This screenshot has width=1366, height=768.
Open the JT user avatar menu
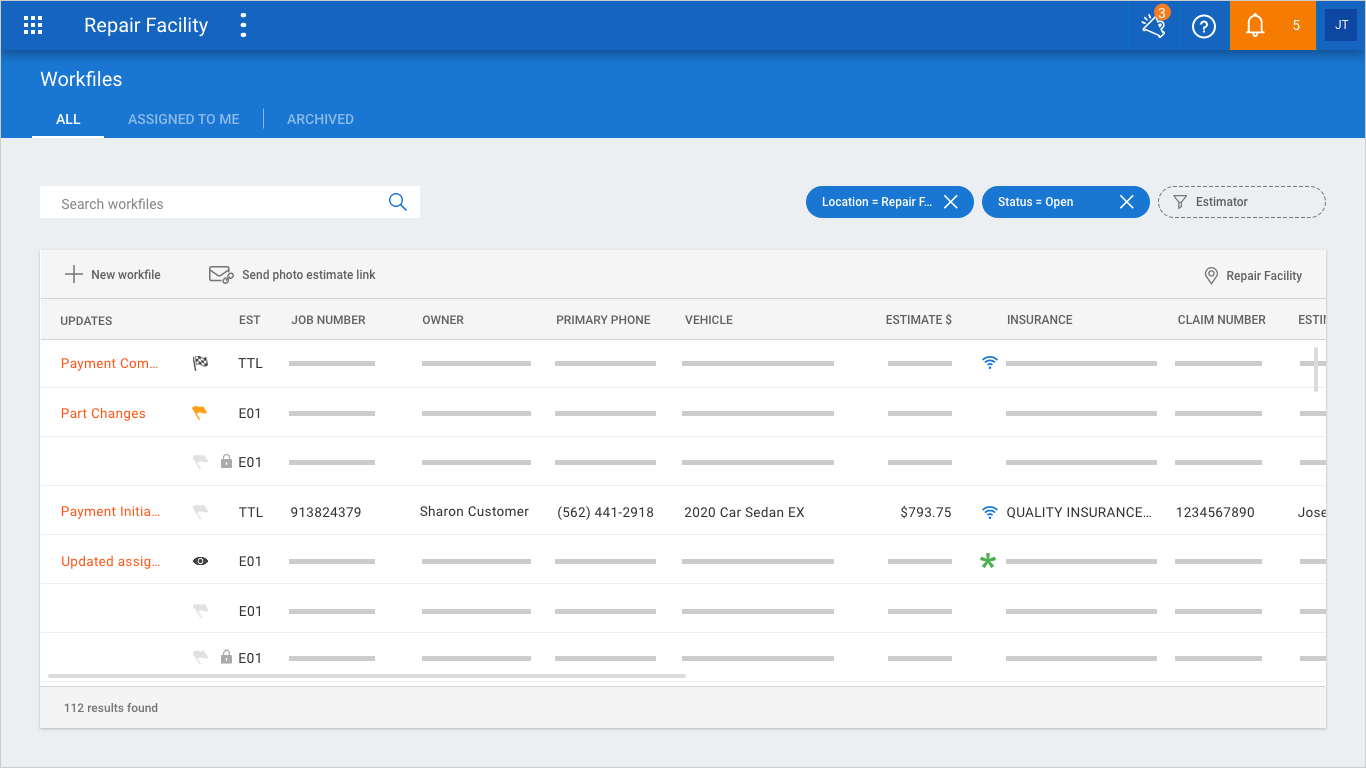(x=1341, y=26)
